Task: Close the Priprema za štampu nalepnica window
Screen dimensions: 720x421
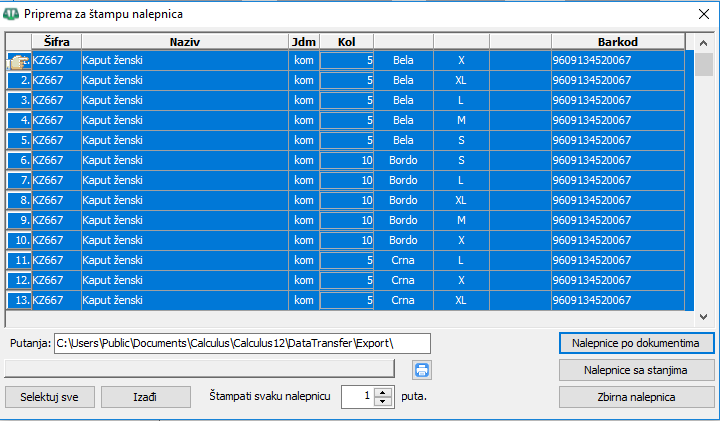Action: click(703, 14)
